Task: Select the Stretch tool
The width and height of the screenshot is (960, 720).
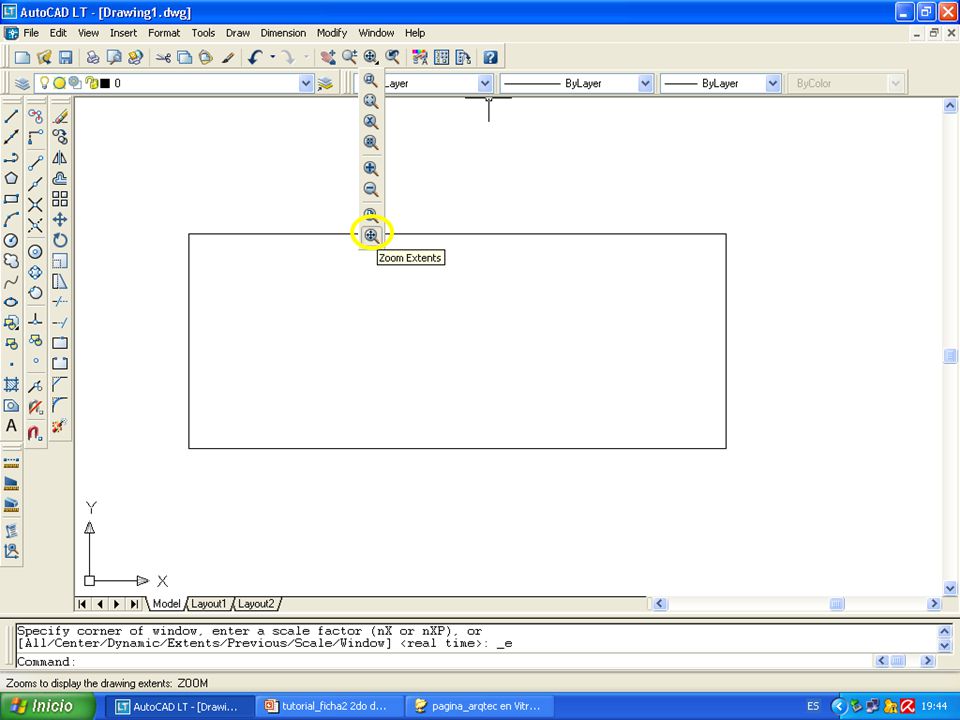Action: [60, 282]
